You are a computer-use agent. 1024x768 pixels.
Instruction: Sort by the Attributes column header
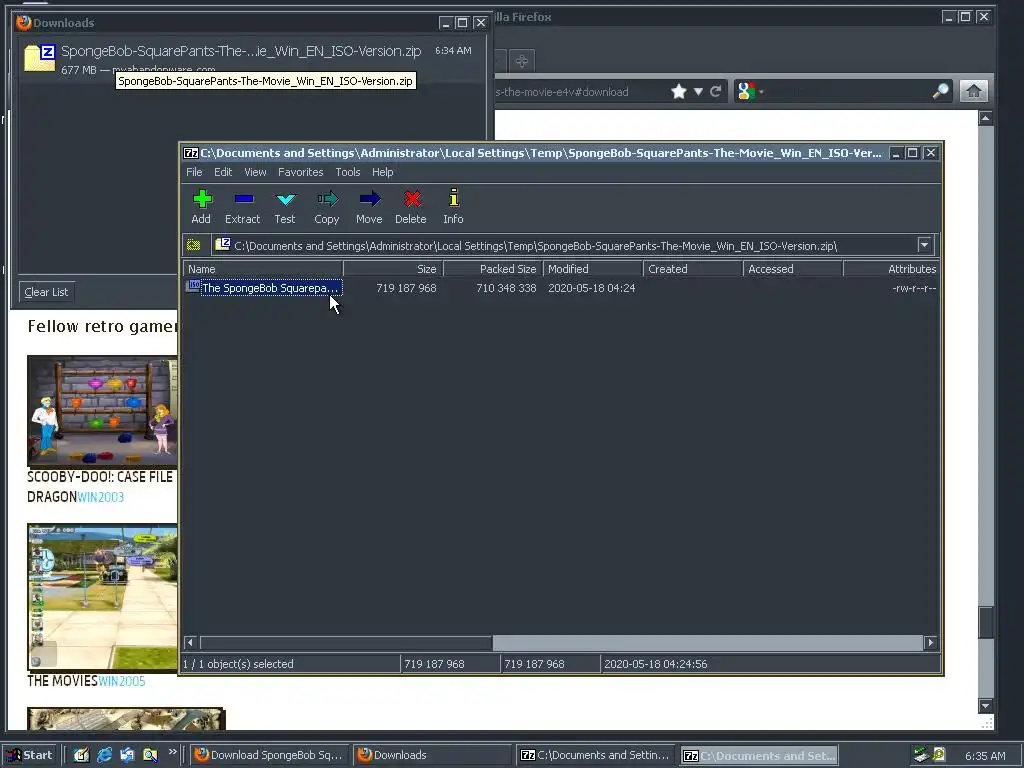(892, 268)
